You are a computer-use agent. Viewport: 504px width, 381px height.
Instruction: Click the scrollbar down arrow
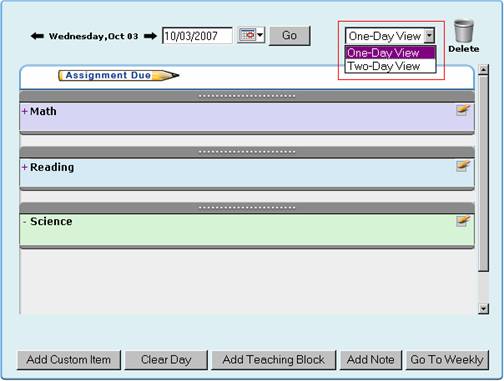(483, 309)
